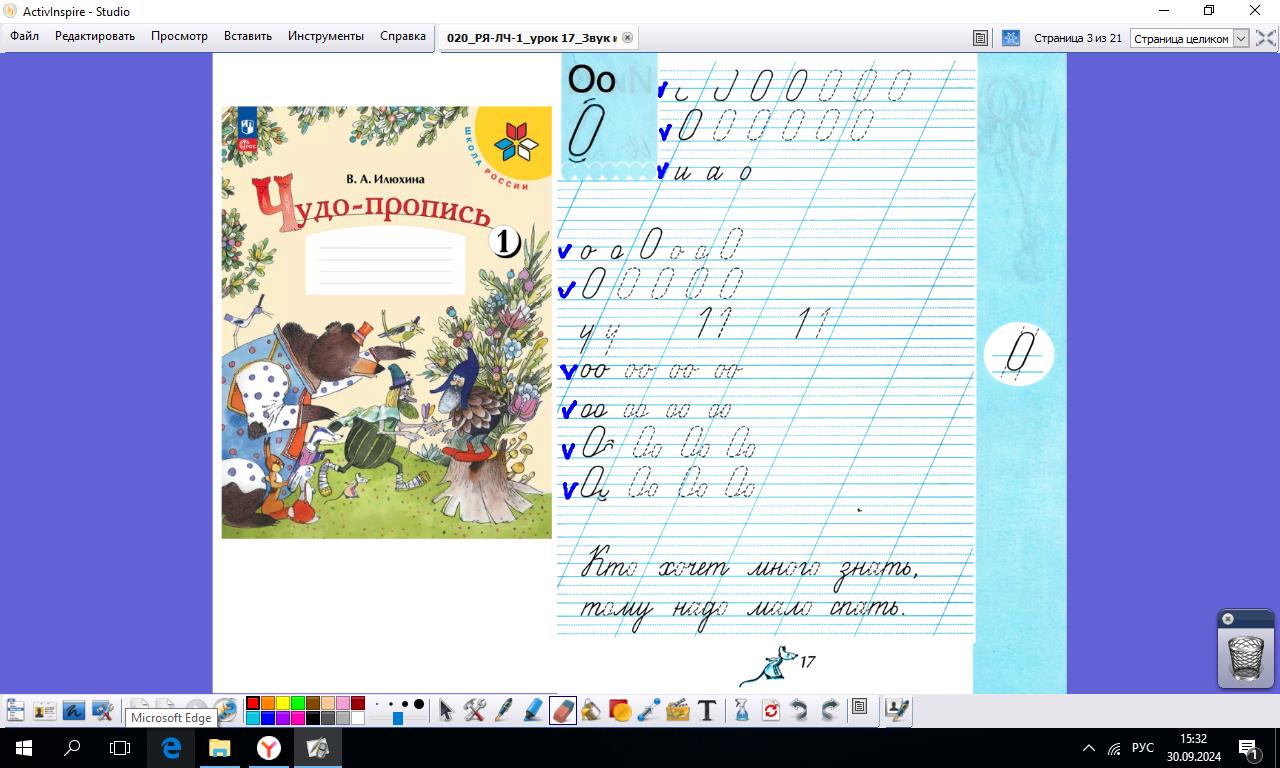Click the pen width slider handle
This screenshot has width=1280, height=768.
pyautogui.click(x=398, y=718)
